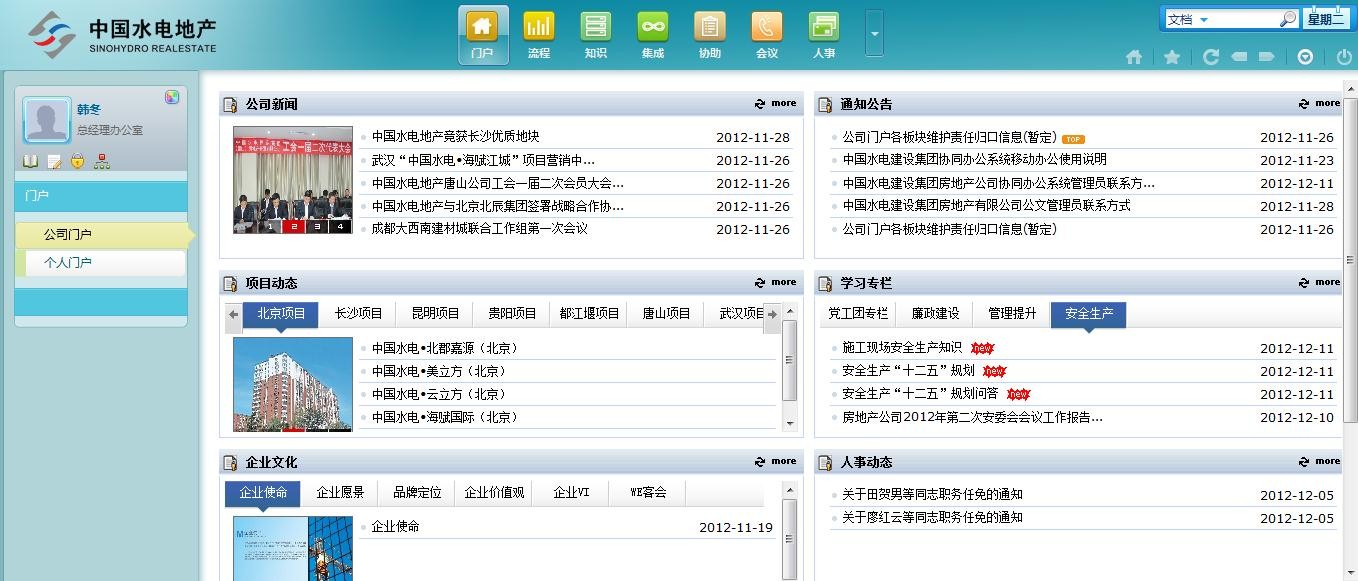This screenshot has width=1358, height=581.
Task: Refresh the page with reload icon
Action: 1211,57
